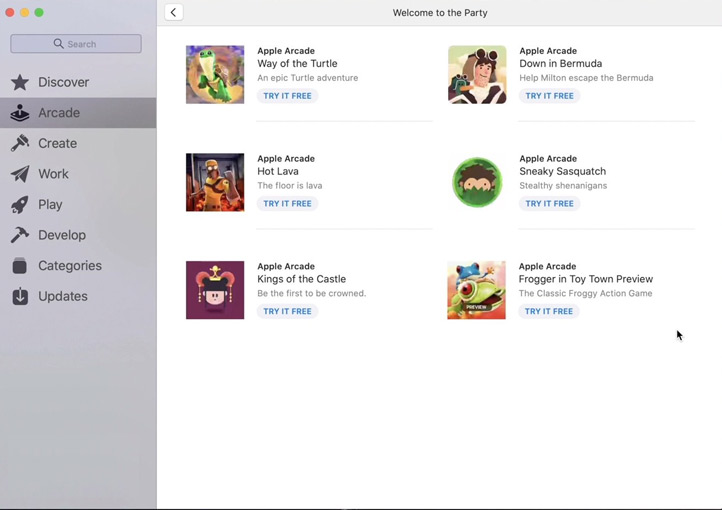Try Way of the Turtle free
This screenshot has height=510, width=722.
(x=287, y=96)
